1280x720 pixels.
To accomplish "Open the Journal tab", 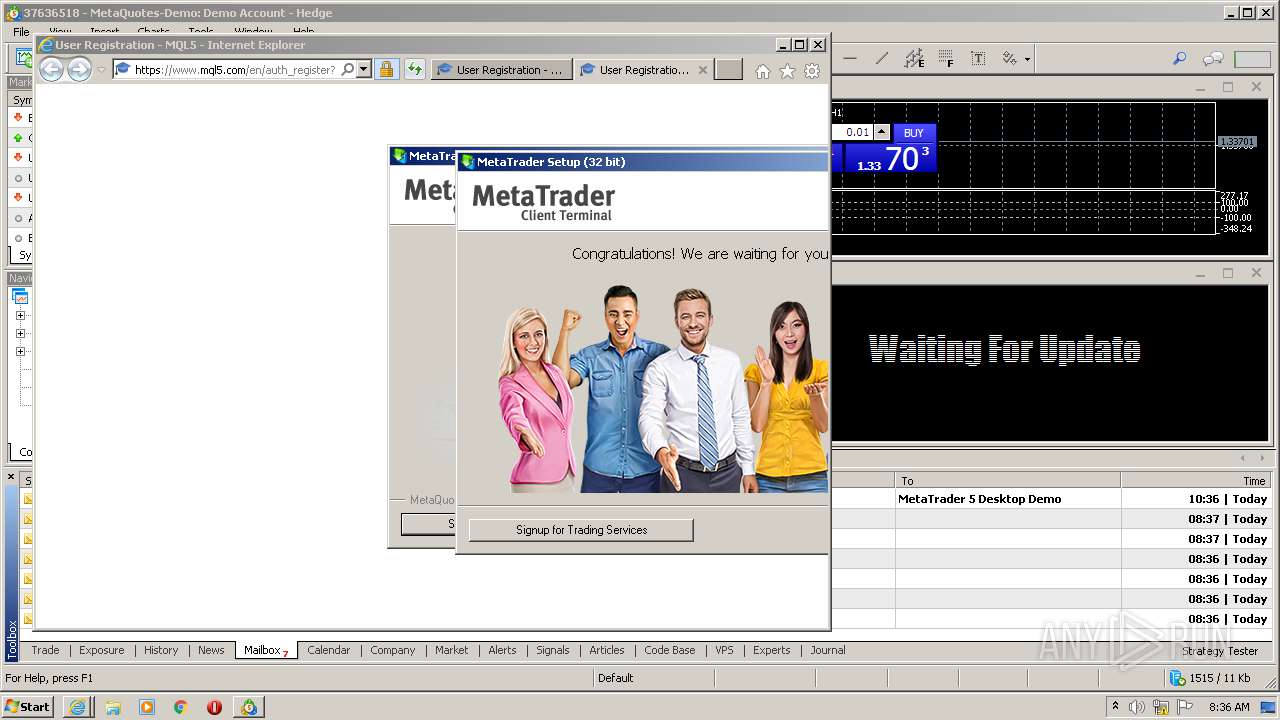I will [828, 650].
